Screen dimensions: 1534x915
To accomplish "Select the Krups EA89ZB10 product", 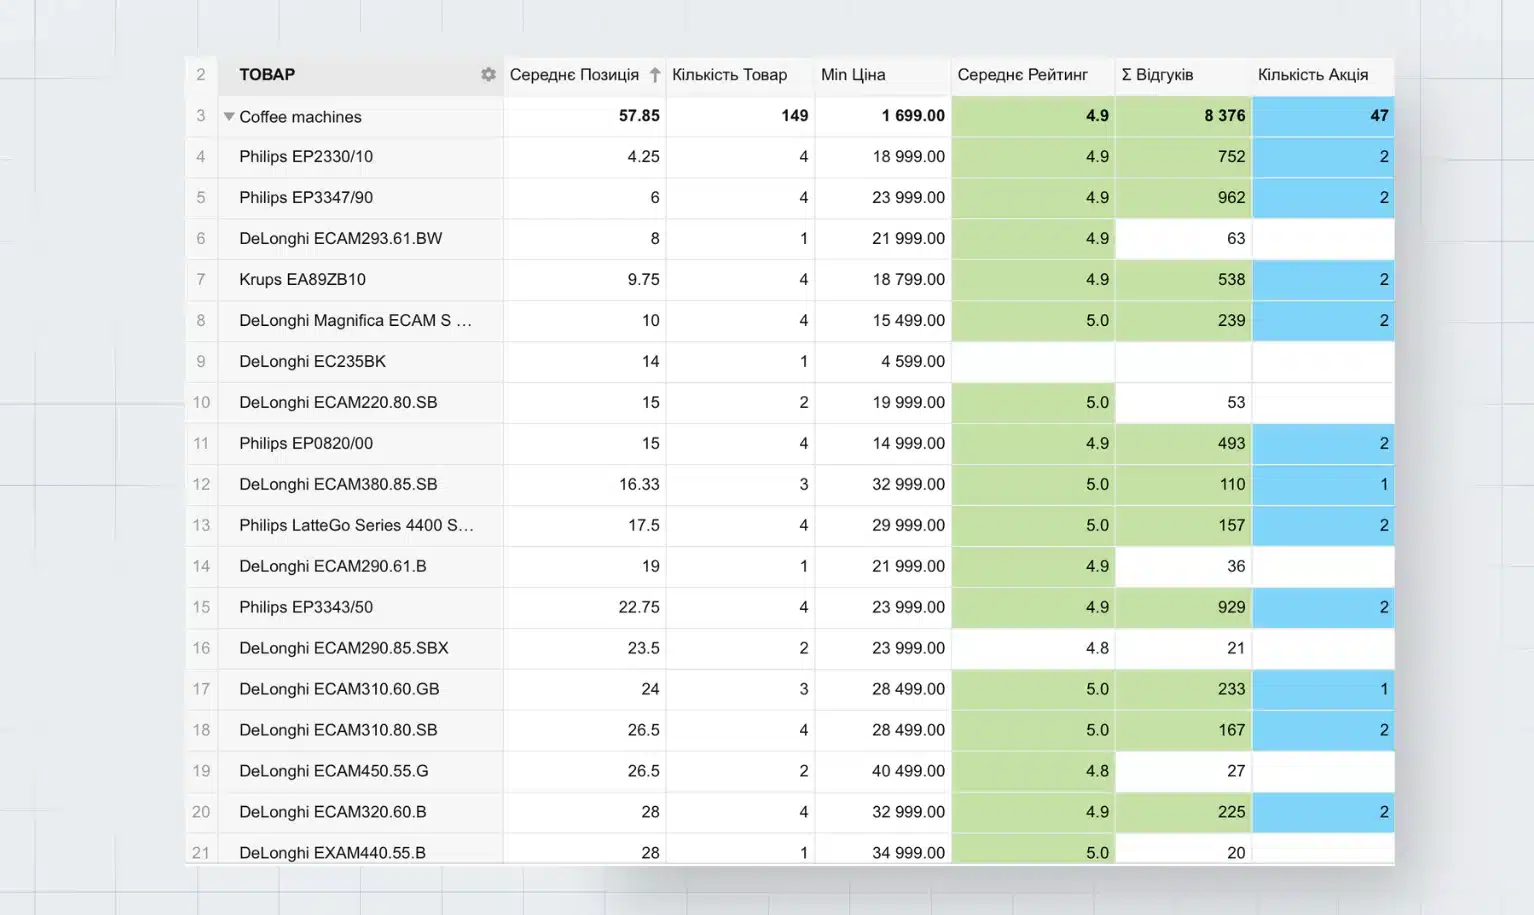I will coord(302,280).
